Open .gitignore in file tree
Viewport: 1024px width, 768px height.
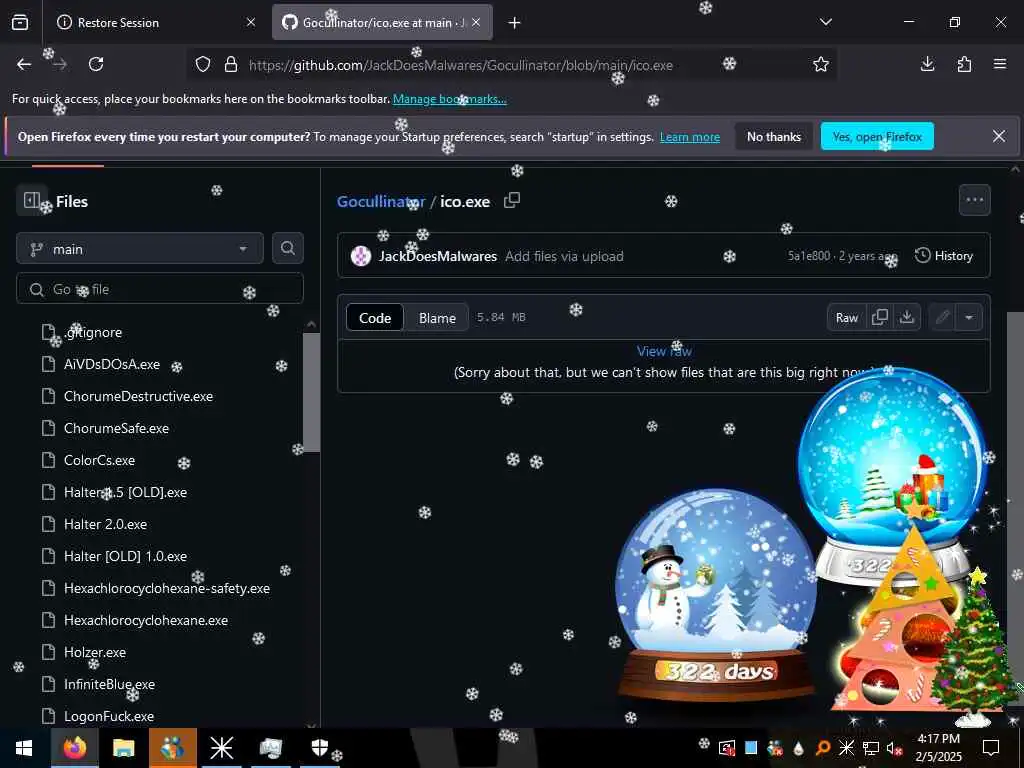93,332
